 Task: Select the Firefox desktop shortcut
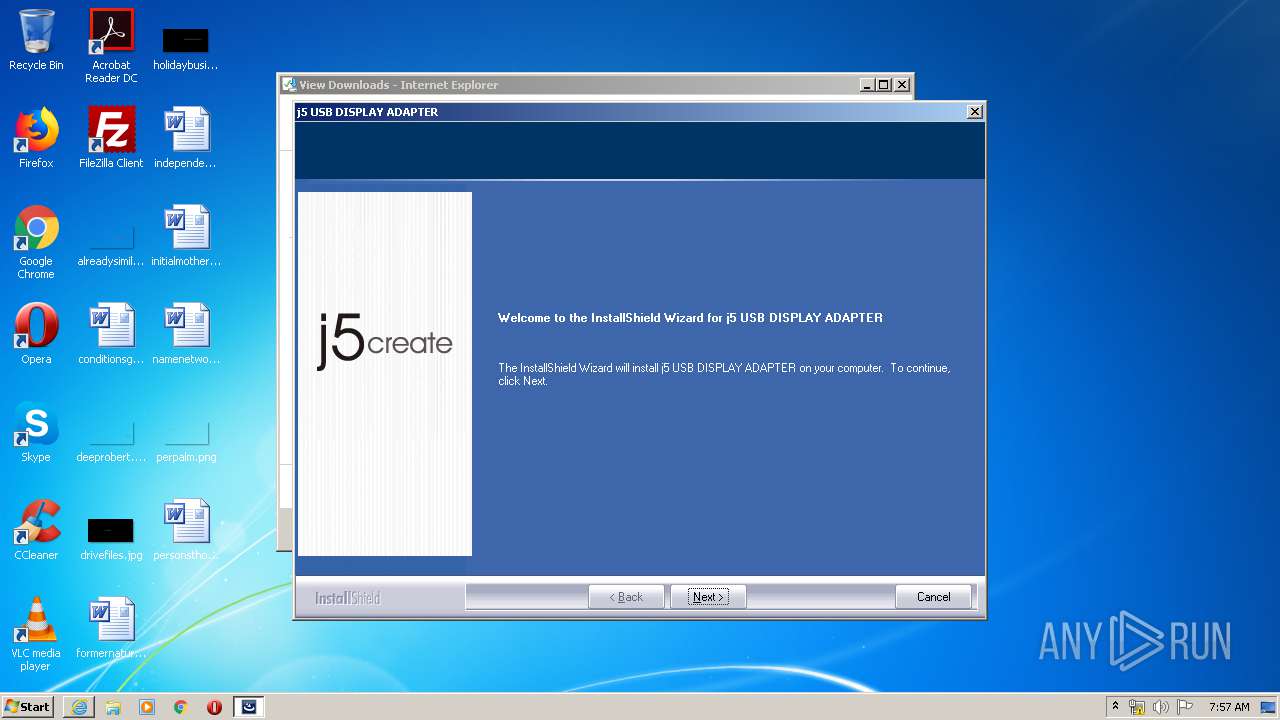point(36,138)
